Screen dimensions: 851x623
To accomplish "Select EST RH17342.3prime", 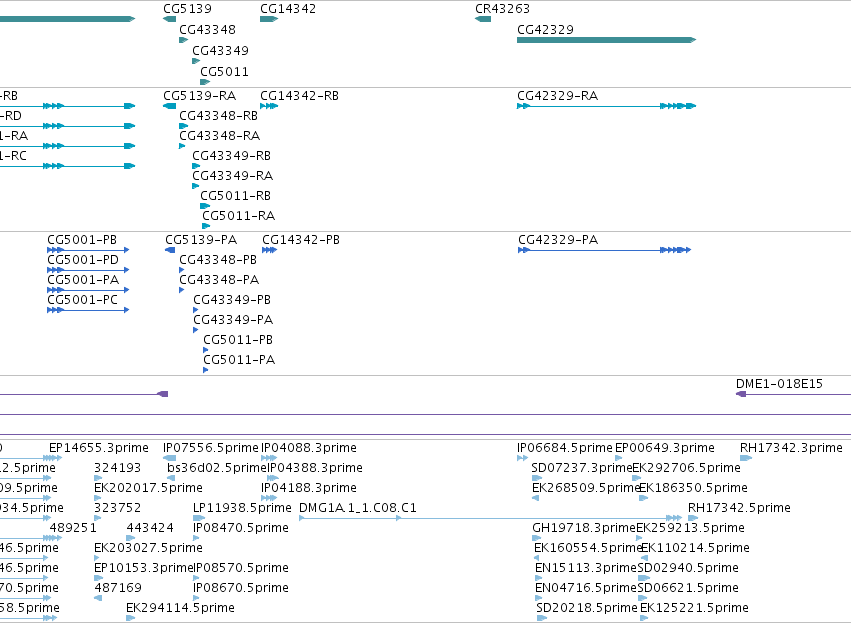I will (x=791, y=448).
